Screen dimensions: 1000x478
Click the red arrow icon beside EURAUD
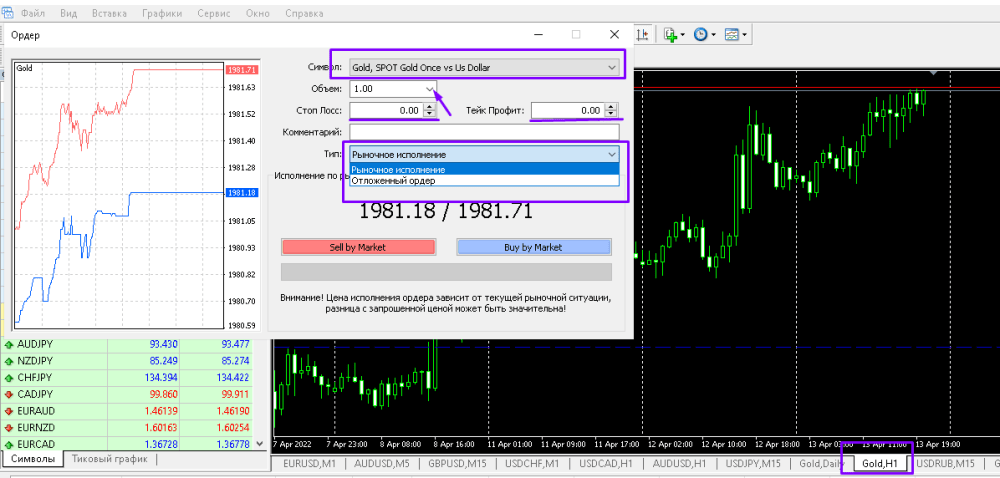click(x=9, y=410)
